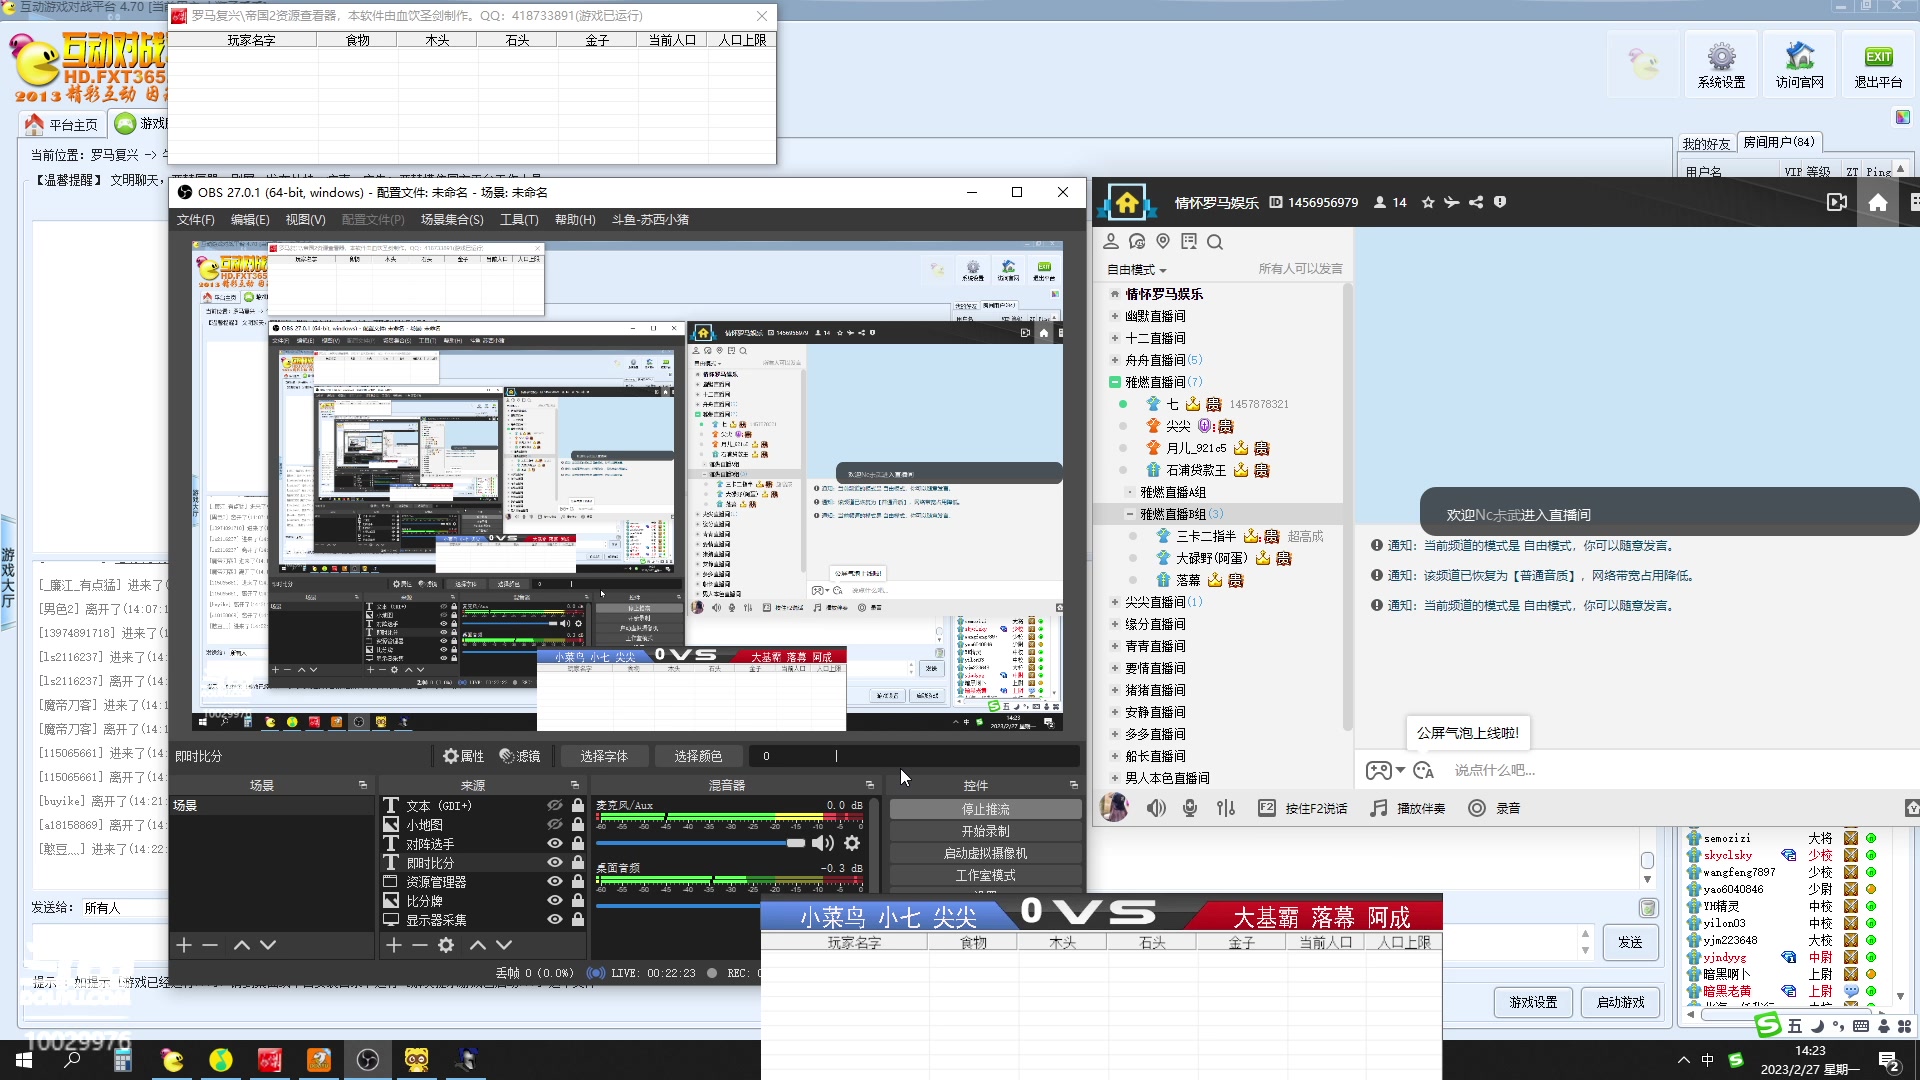Show the hidden 文本 (GDI+) source

click(554, 805)
